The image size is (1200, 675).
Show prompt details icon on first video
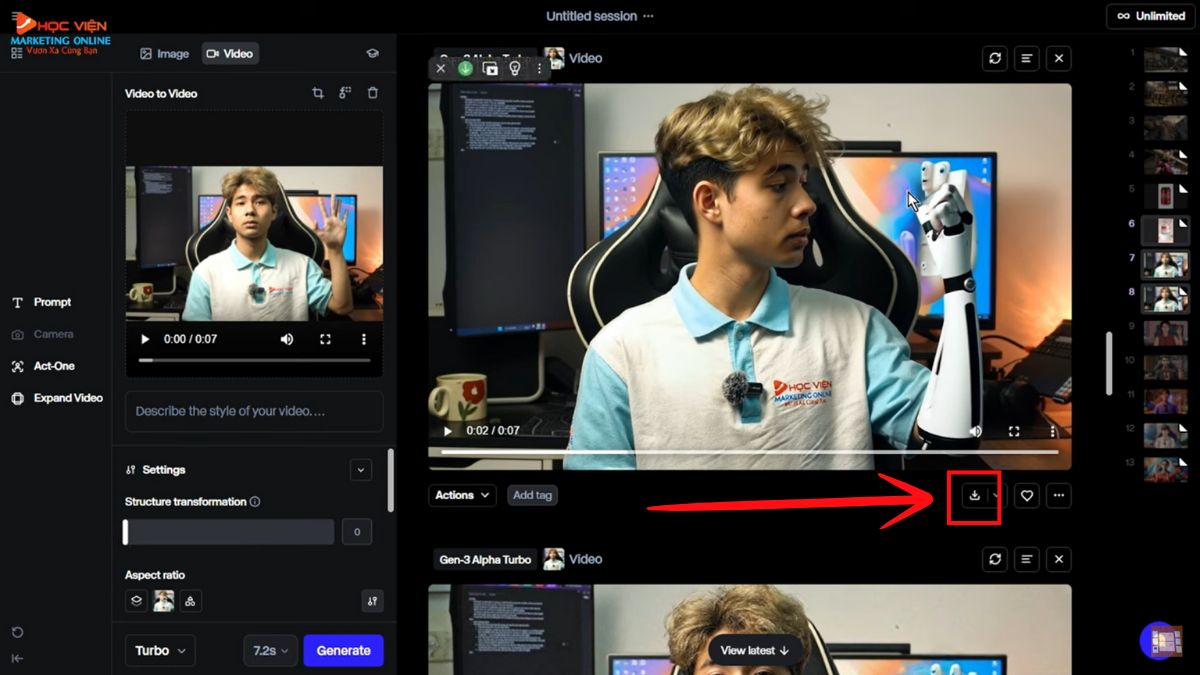click(1027, 58)
